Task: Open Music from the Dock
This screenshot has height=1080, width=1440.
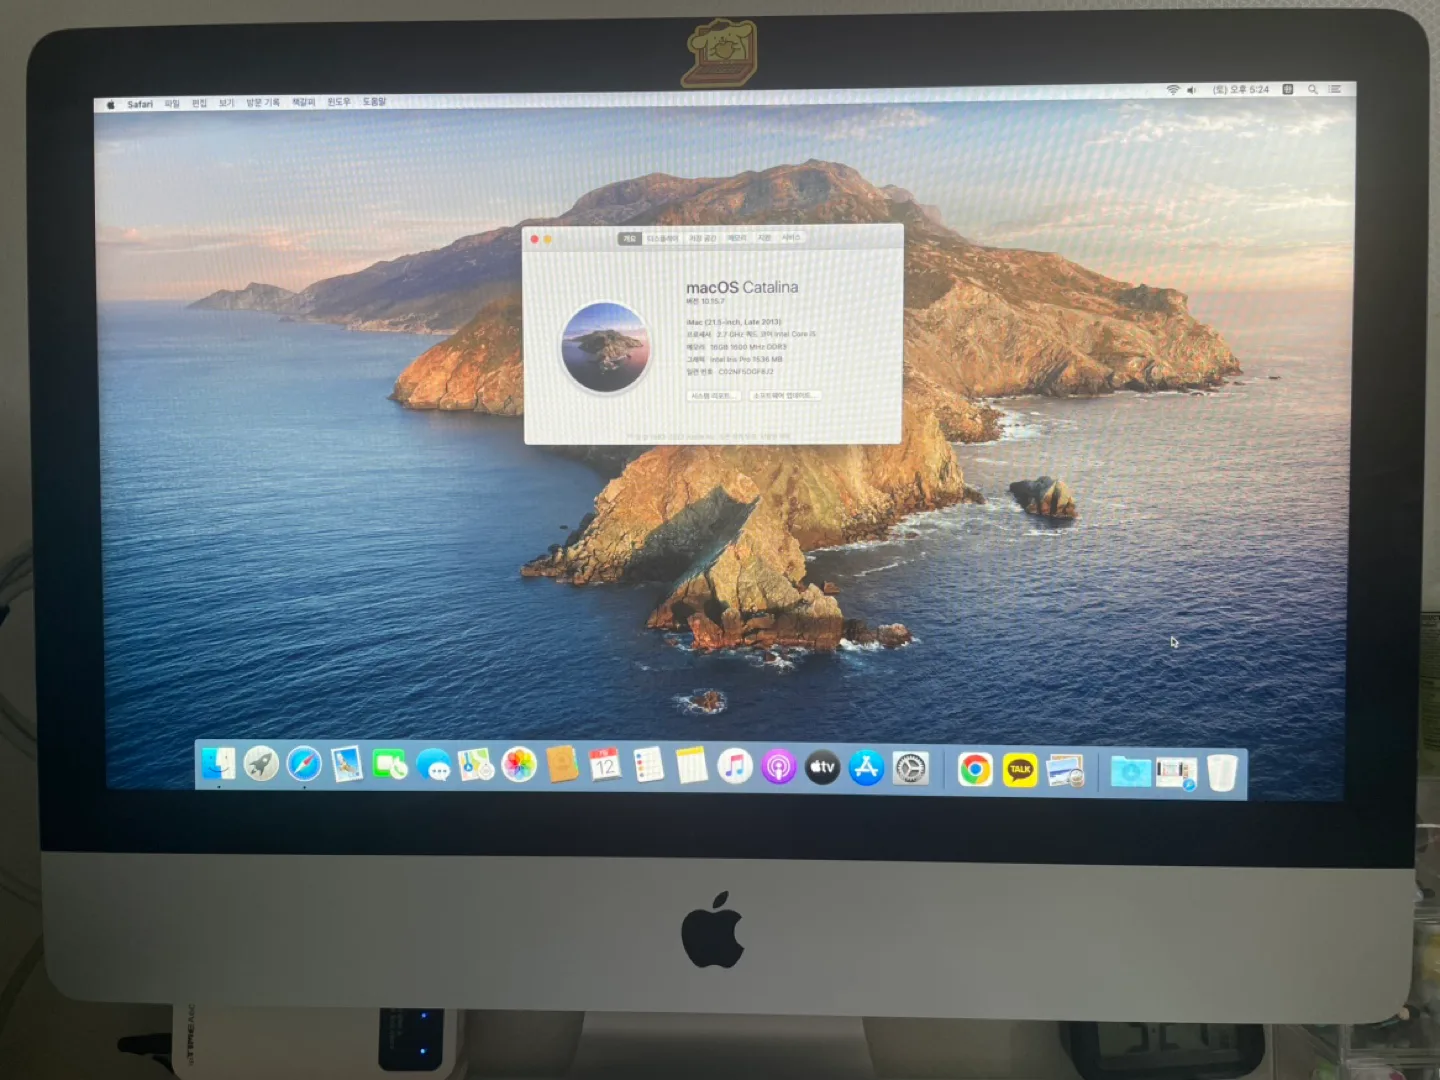Action: pos(735,767)
